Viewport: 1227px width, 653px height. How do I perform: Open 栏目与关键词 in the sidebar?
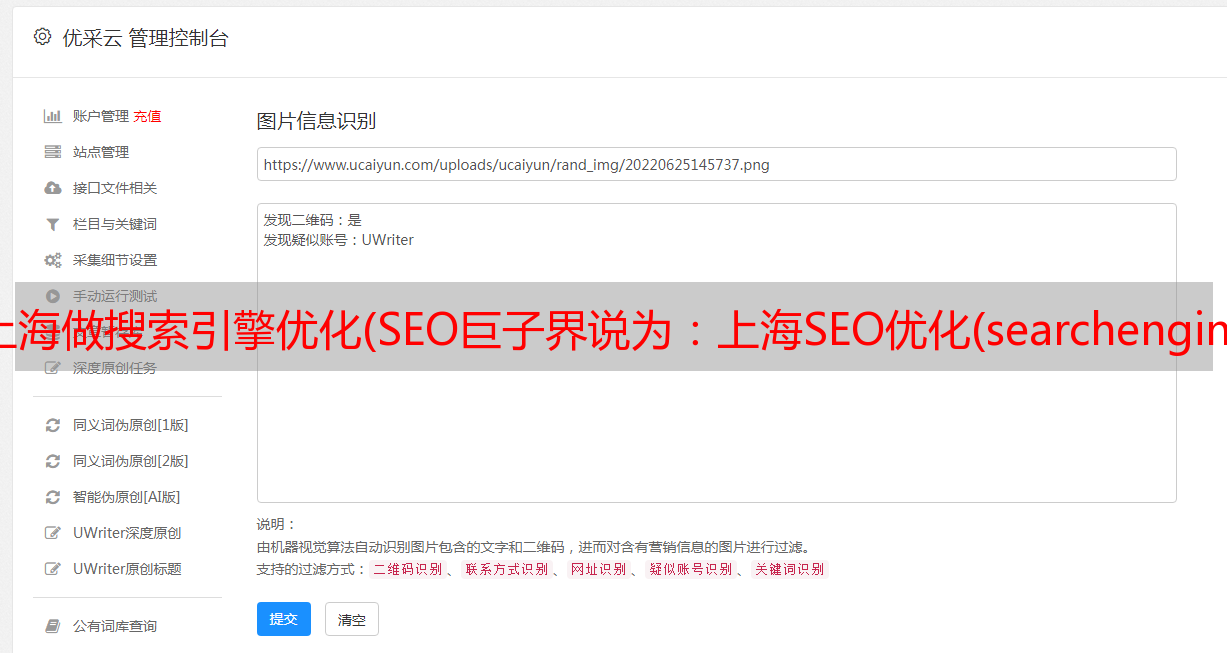pyautogui.click(x=115, y=224)
